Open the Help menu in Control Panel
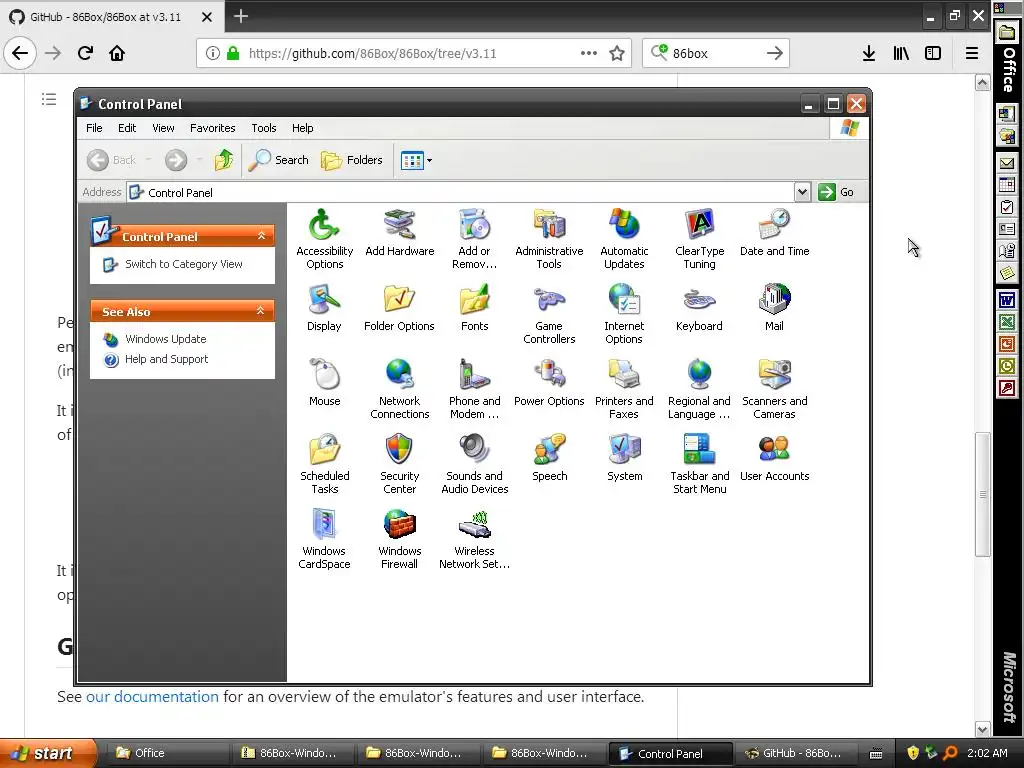This screenshot has width=1024, height=768. (x=302, y=128)
